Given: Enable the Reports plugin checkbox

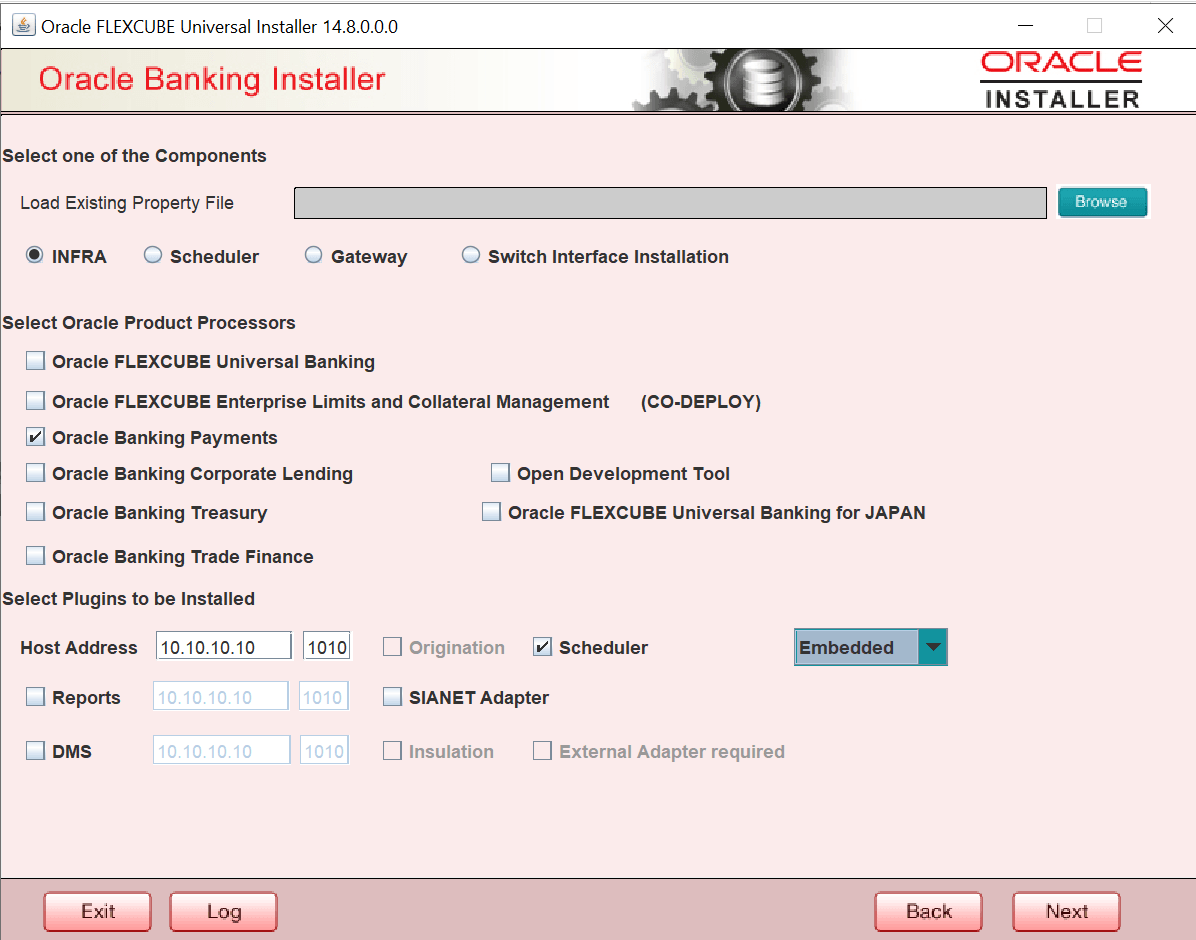Looking at the screenshot, I should coord(35,696).
